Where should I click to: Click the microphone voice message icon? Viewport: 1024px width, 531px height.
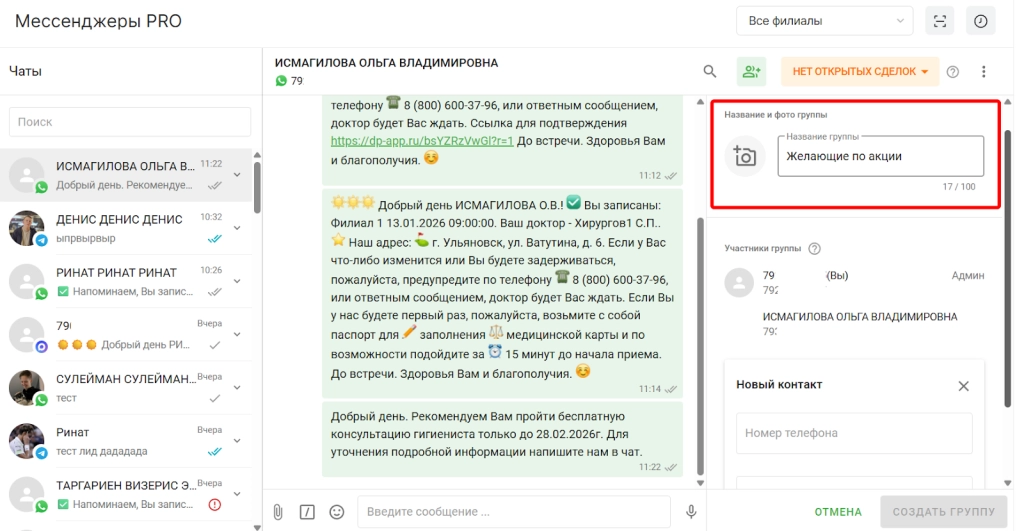(691, 511)
